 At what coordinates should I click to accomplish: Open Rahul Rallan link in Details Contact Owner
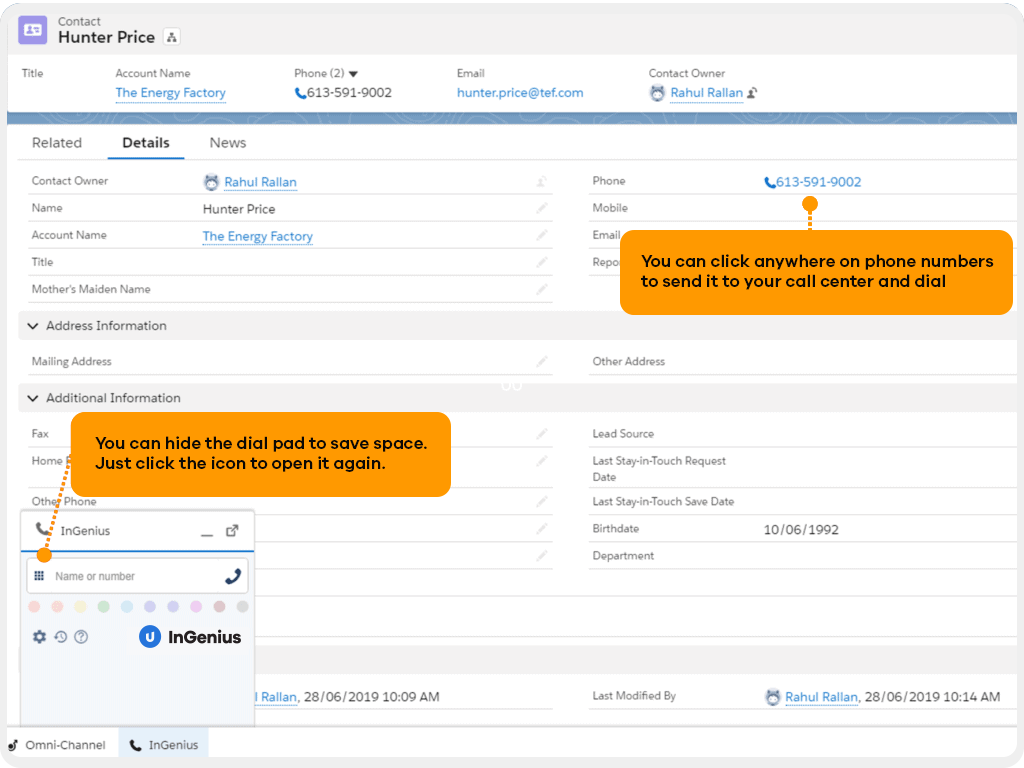[261, 182]
